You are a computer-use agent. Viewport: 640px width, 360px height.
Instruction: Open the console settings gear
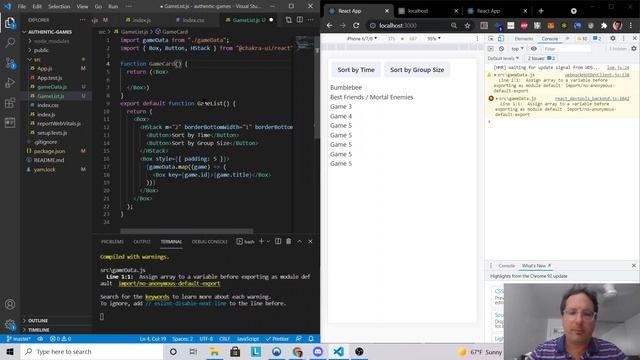tap(633, 49)
